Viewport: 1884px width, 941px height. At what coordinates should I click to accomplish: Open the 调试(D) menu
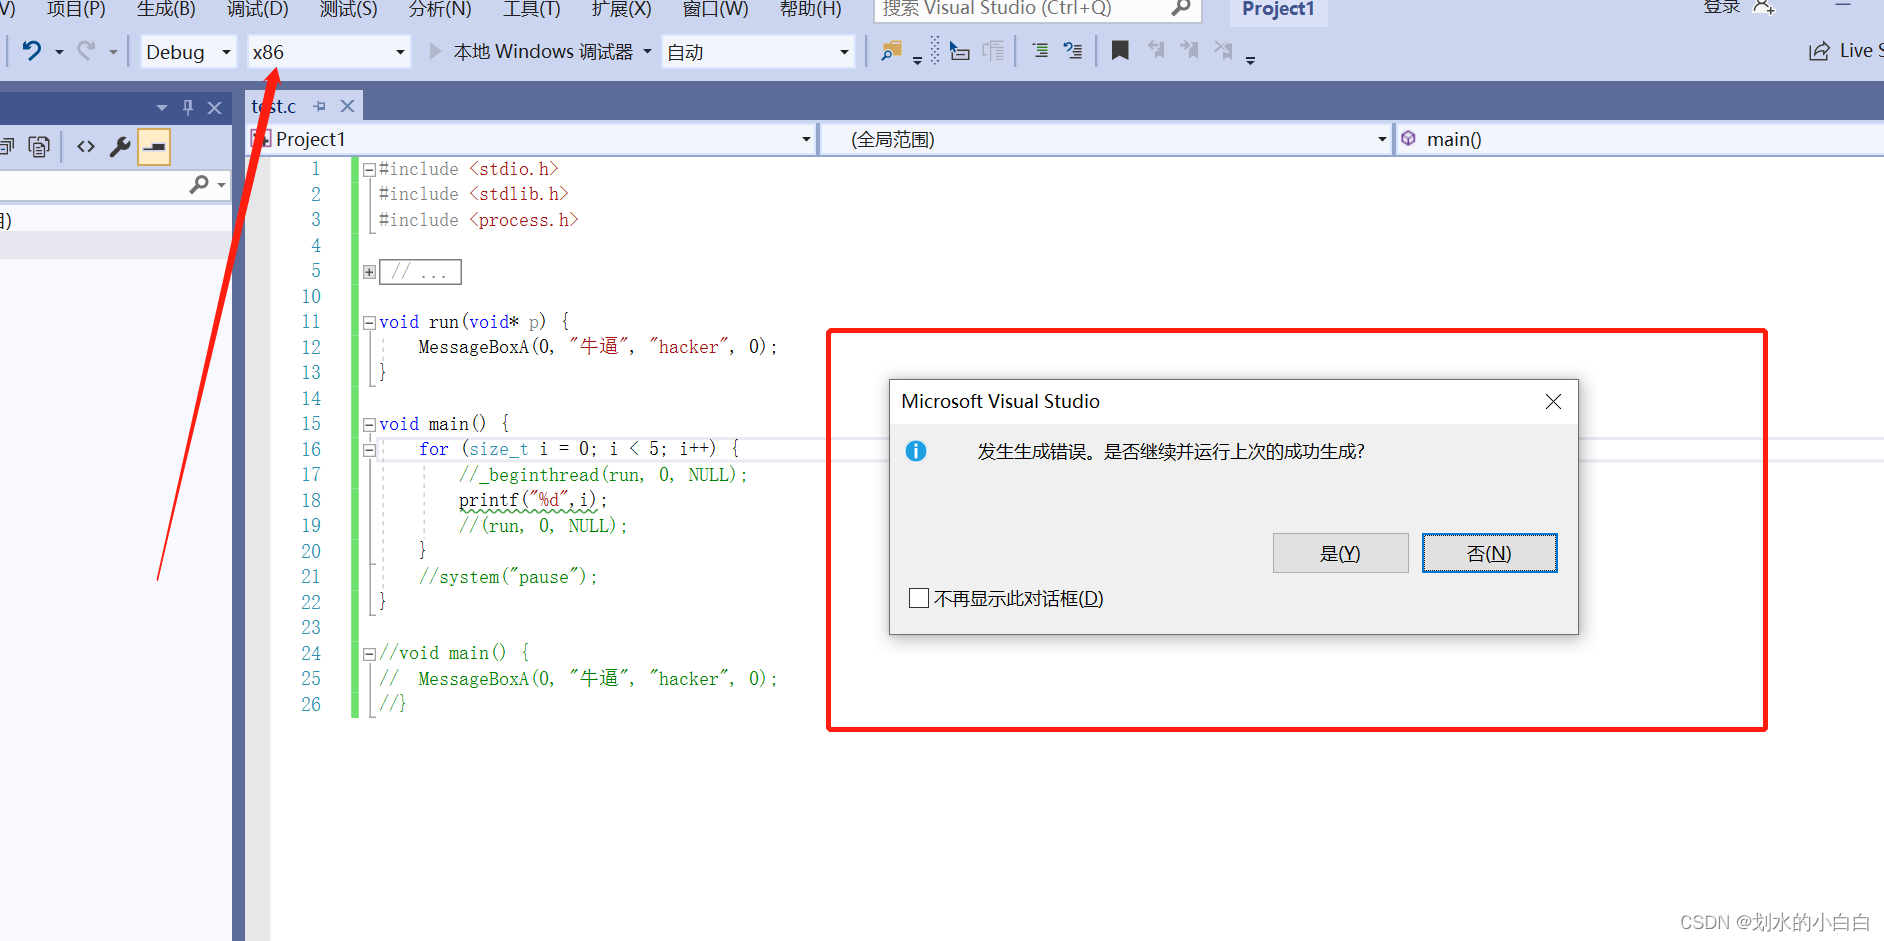pyautogui.click(x=257, y=8)
